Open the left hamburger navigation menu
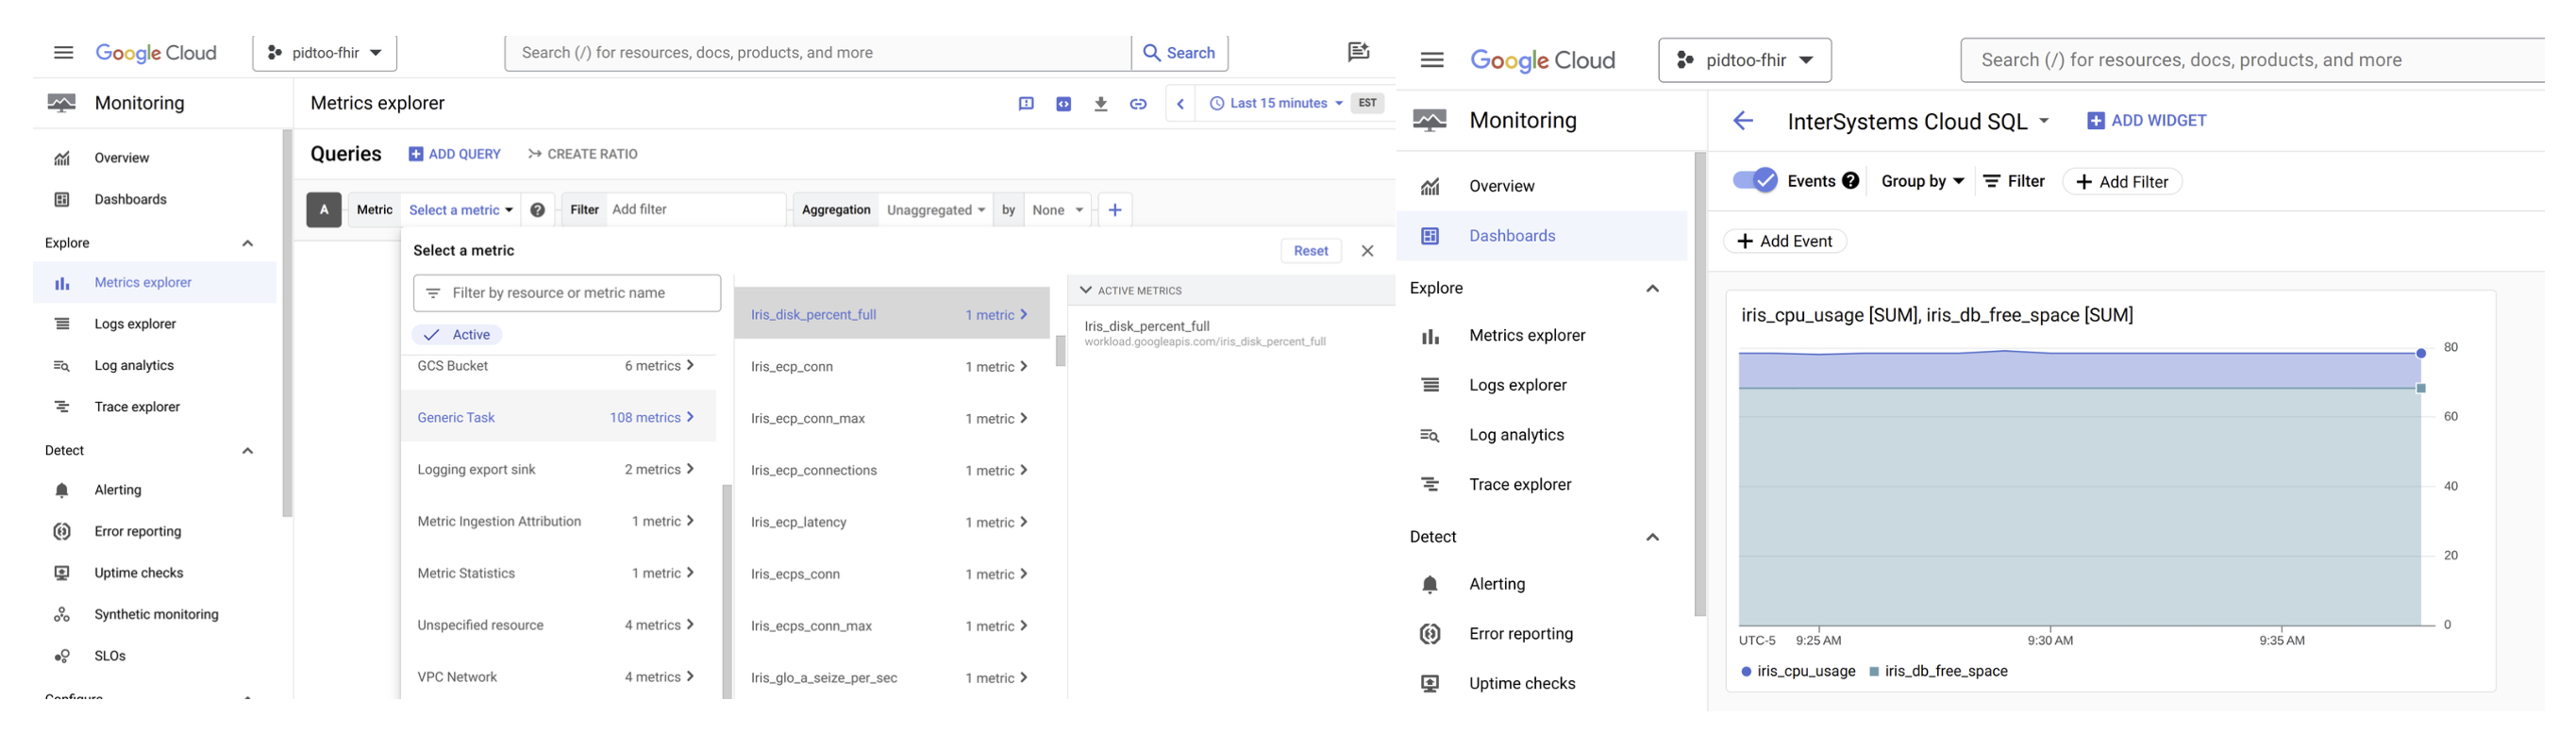Image resolution: width=2576 pixels, height=734 pixels. pos(64,53)
